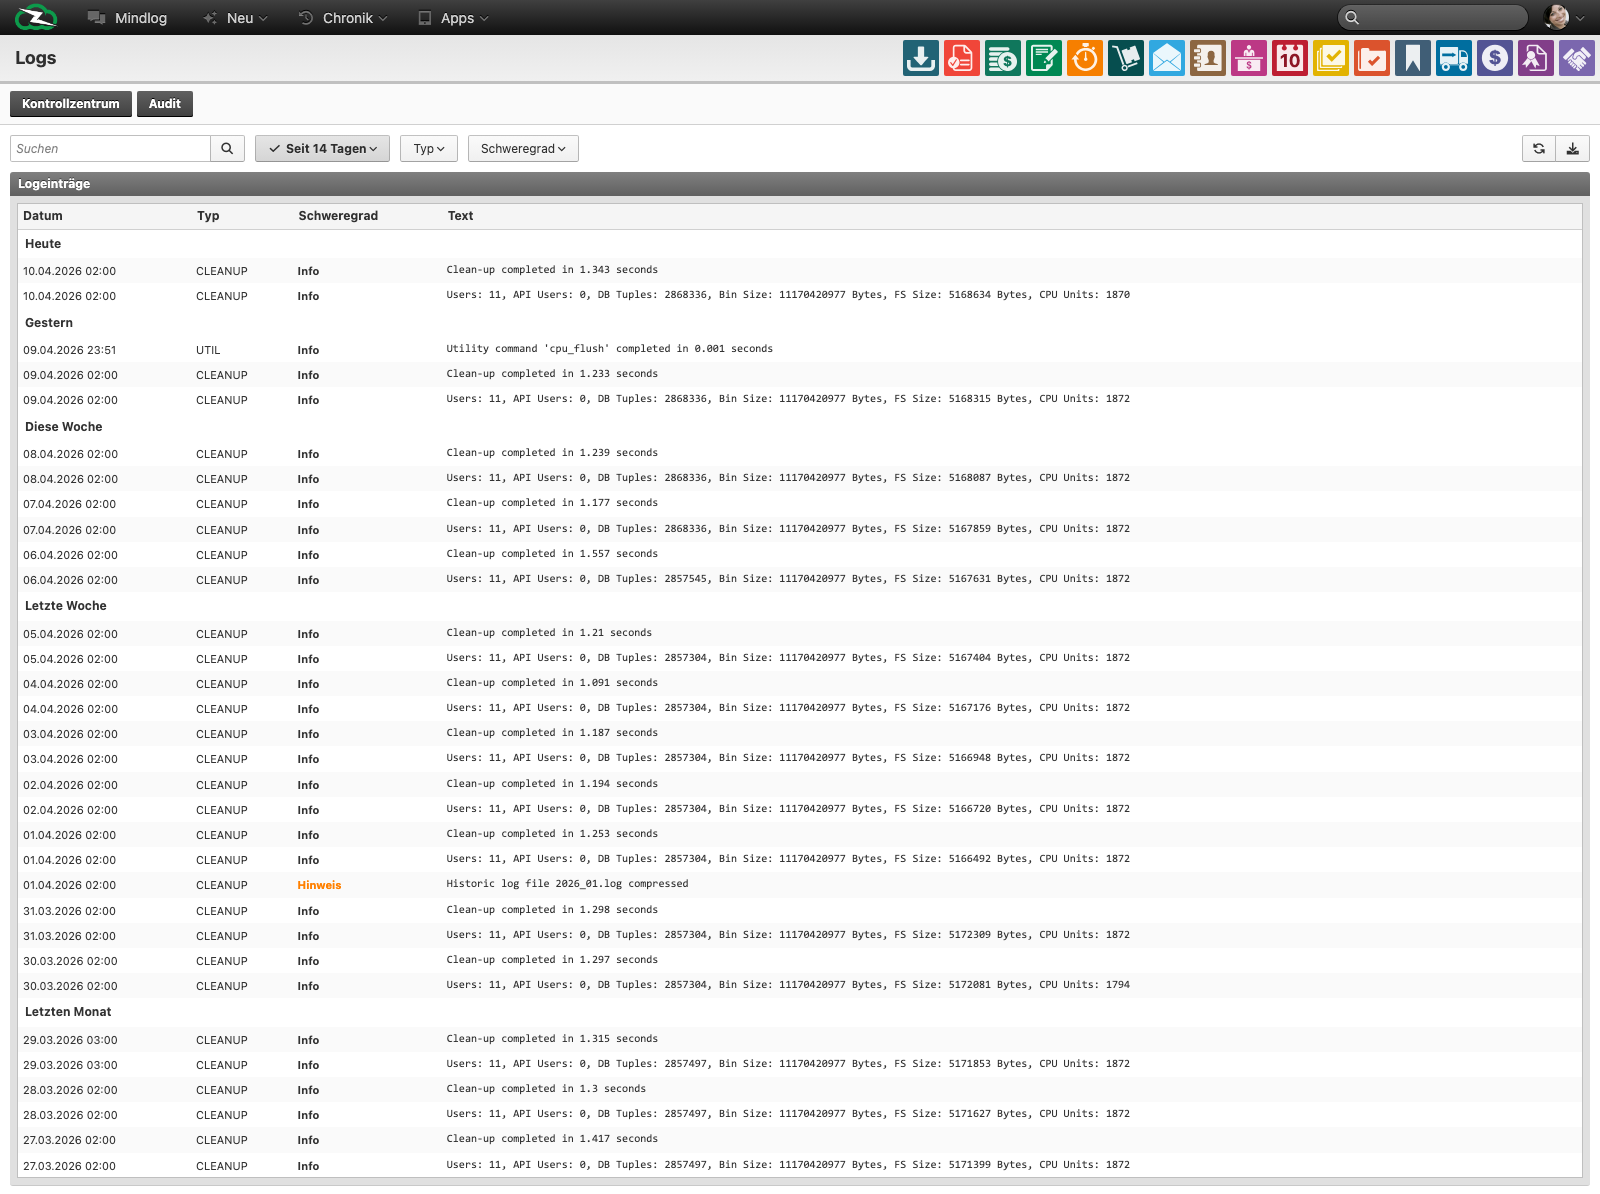Open the blue envelope mail icon
The image size is (1600, 1194).
click(1166, 58)
